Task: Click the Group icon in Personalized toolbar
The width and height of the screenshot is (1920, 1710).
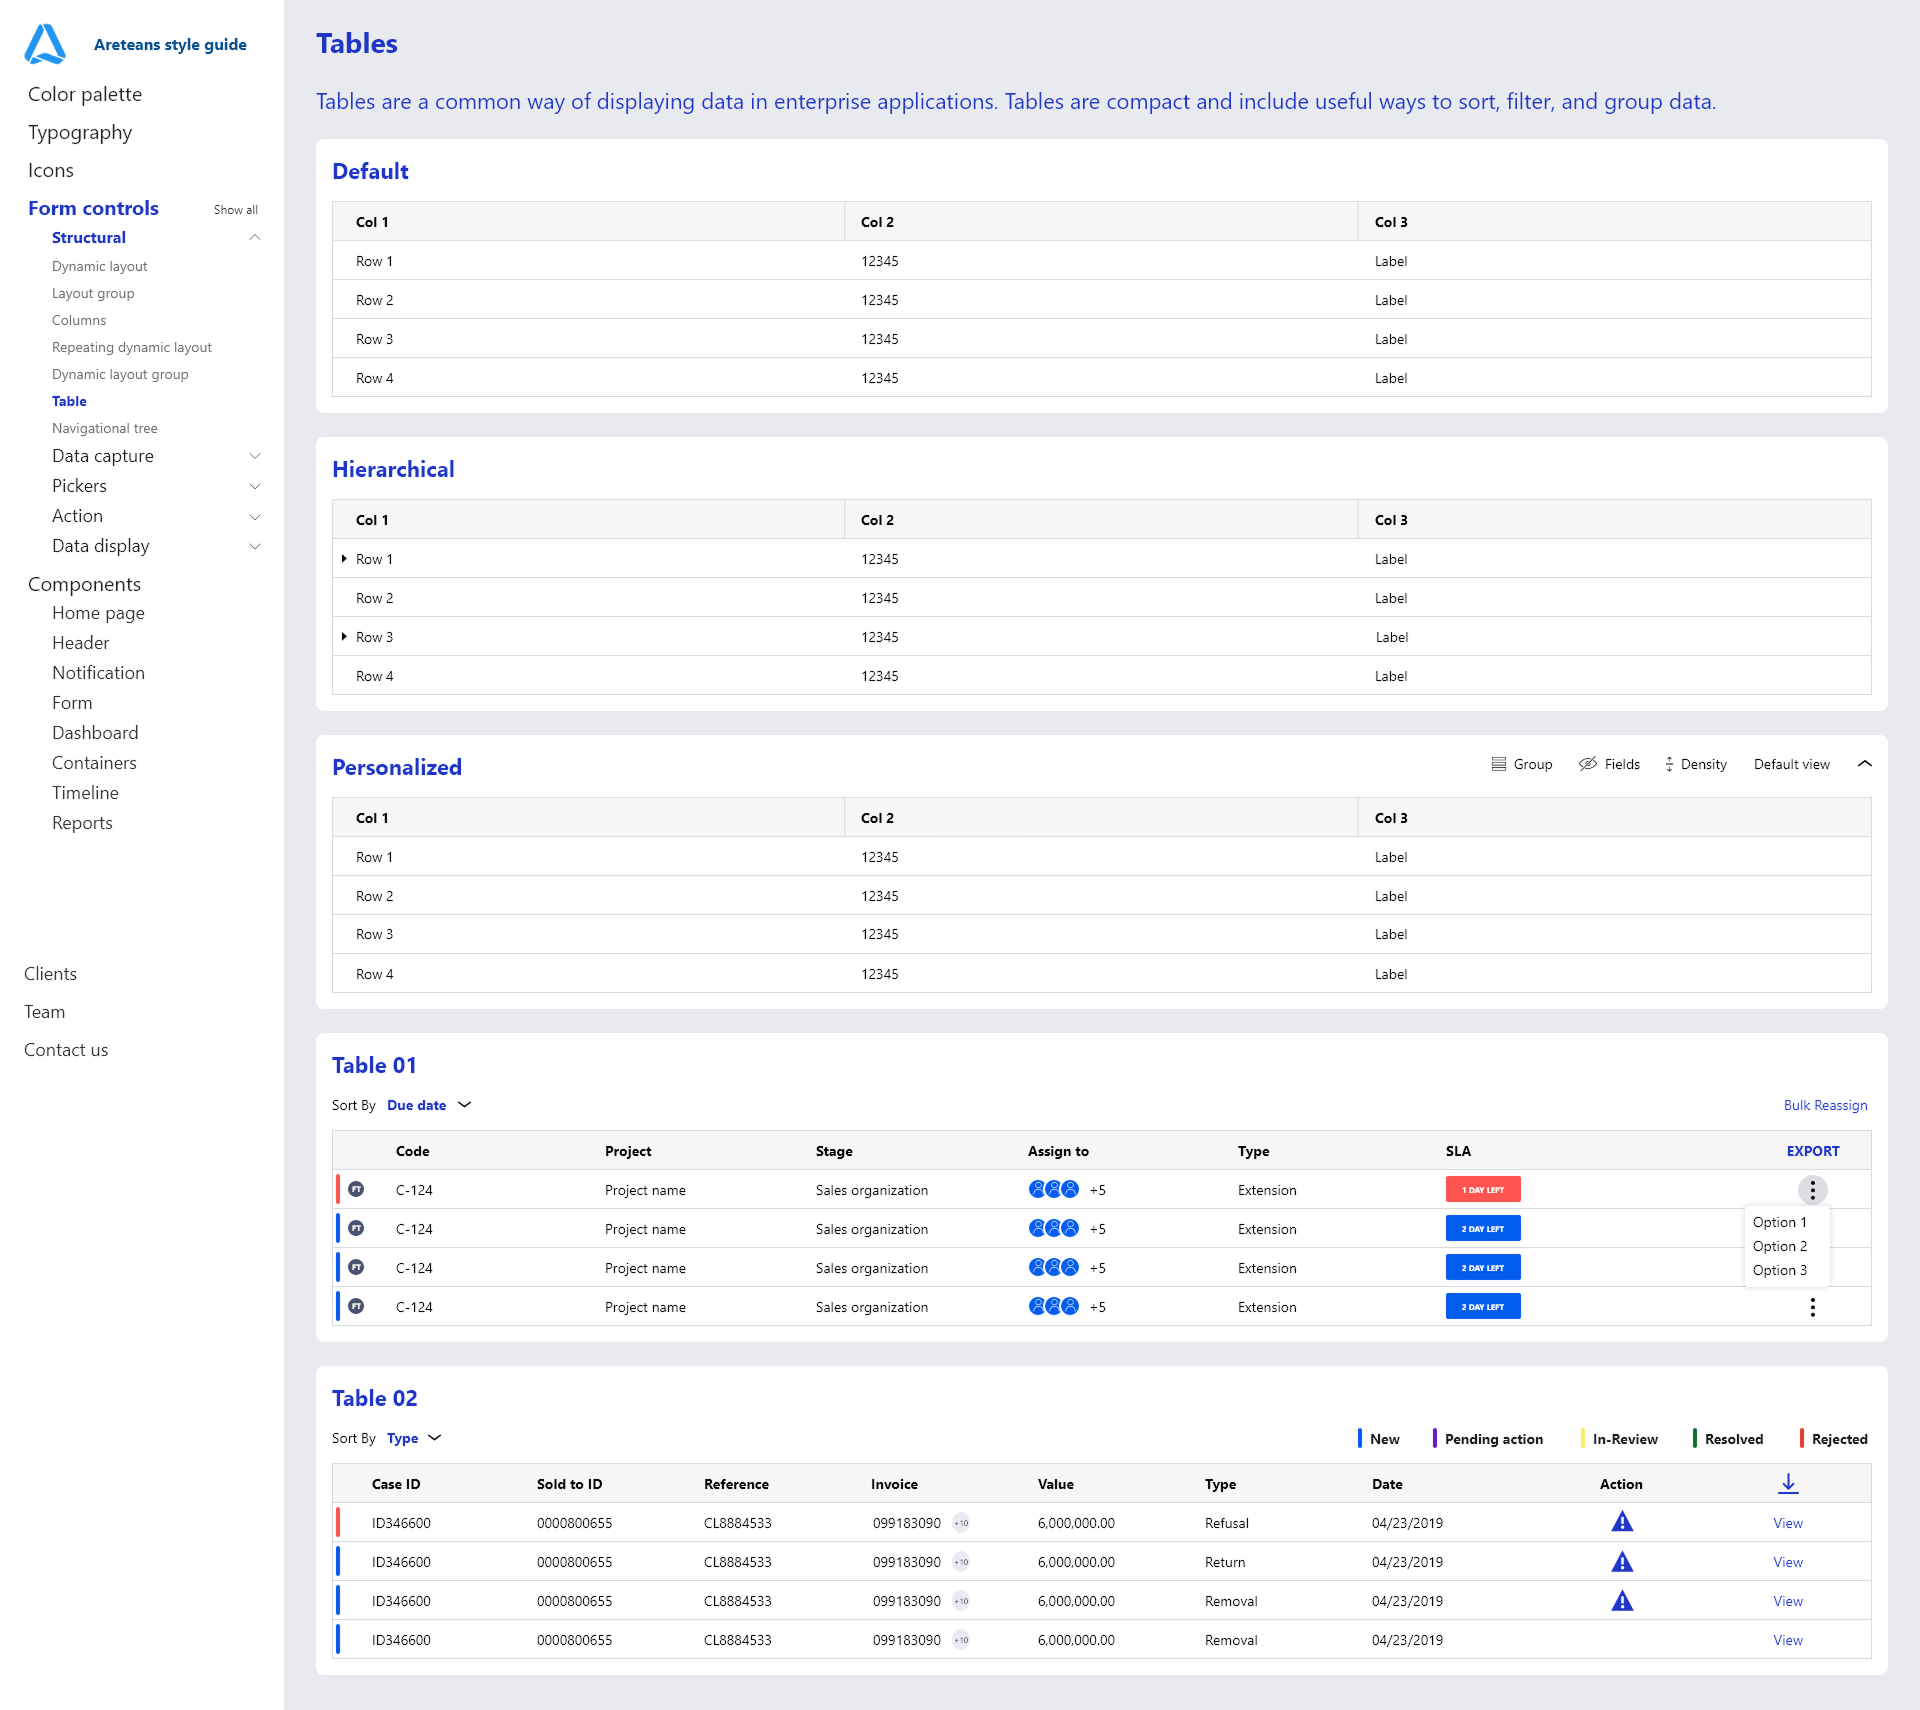Action: pos(1498,764)
